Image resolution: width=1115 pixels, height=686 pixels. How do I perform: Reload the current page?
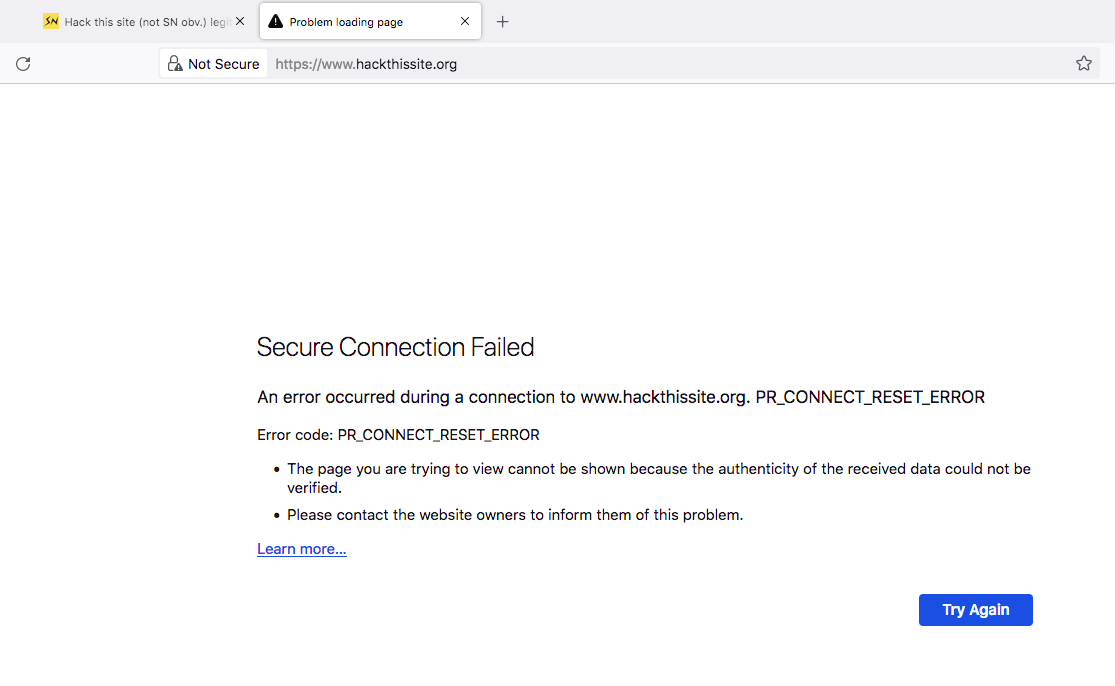(x=23, y=64)
